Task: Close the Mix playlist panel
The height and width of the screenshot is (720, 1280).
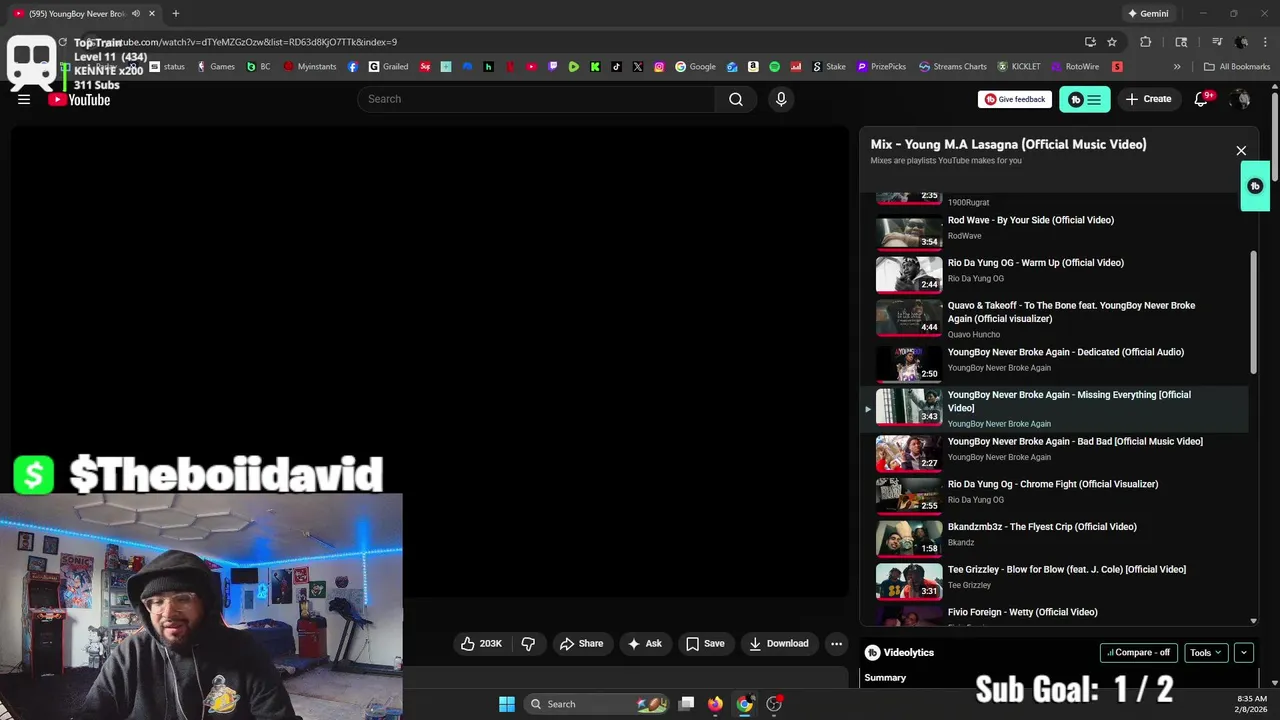Action: pyautogui.click(x=1241, y=151)
